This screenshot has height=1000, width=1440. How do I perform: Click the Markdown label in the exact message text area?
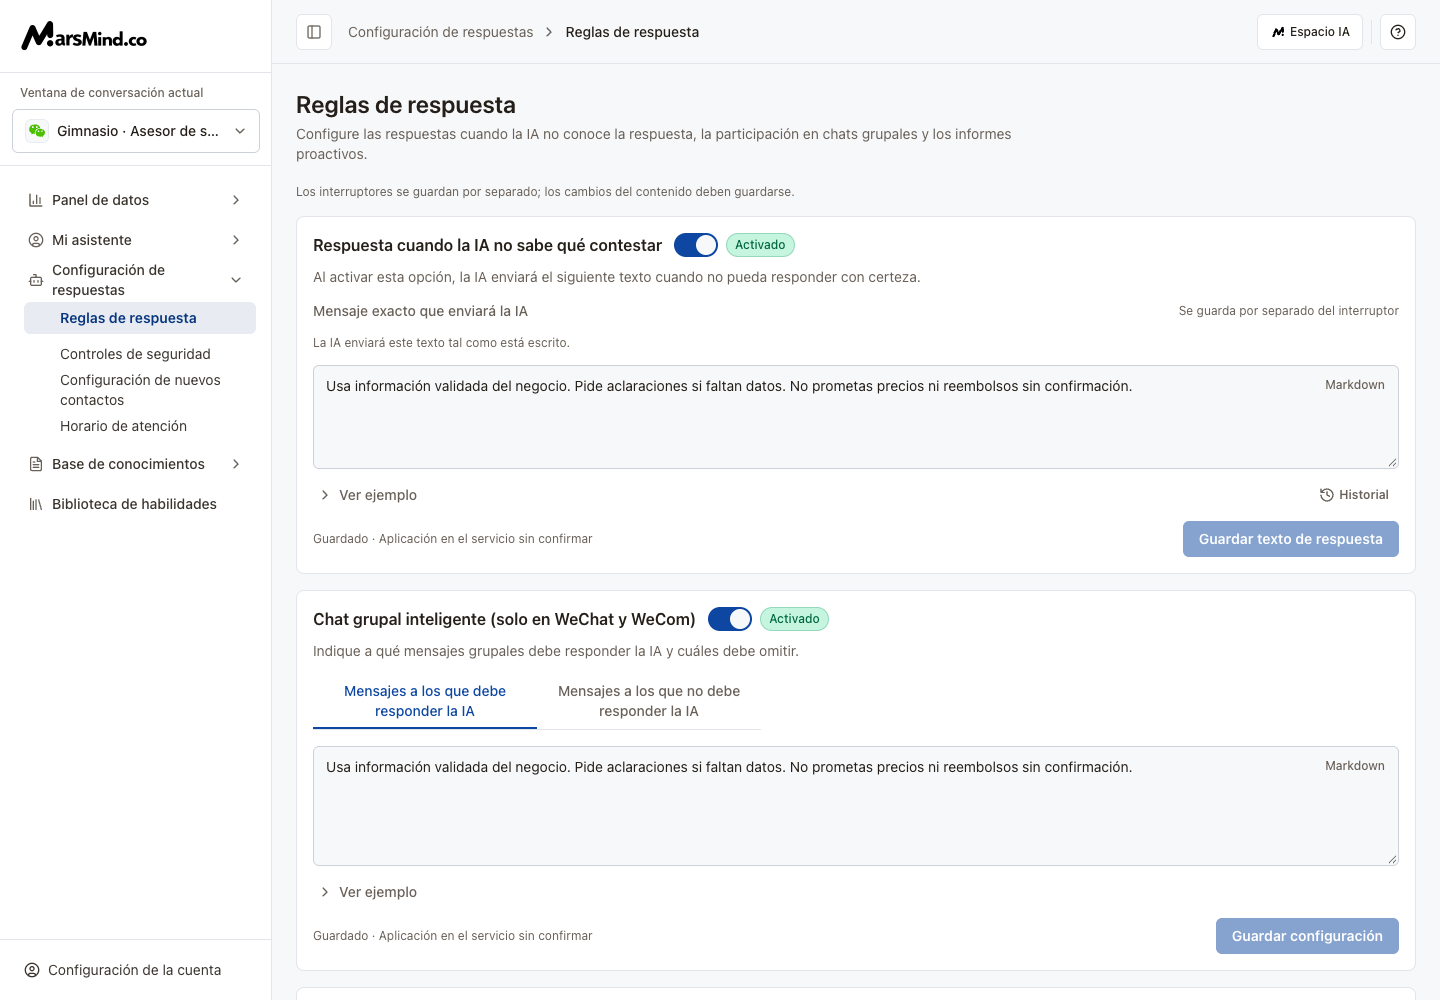(1355, 385)
